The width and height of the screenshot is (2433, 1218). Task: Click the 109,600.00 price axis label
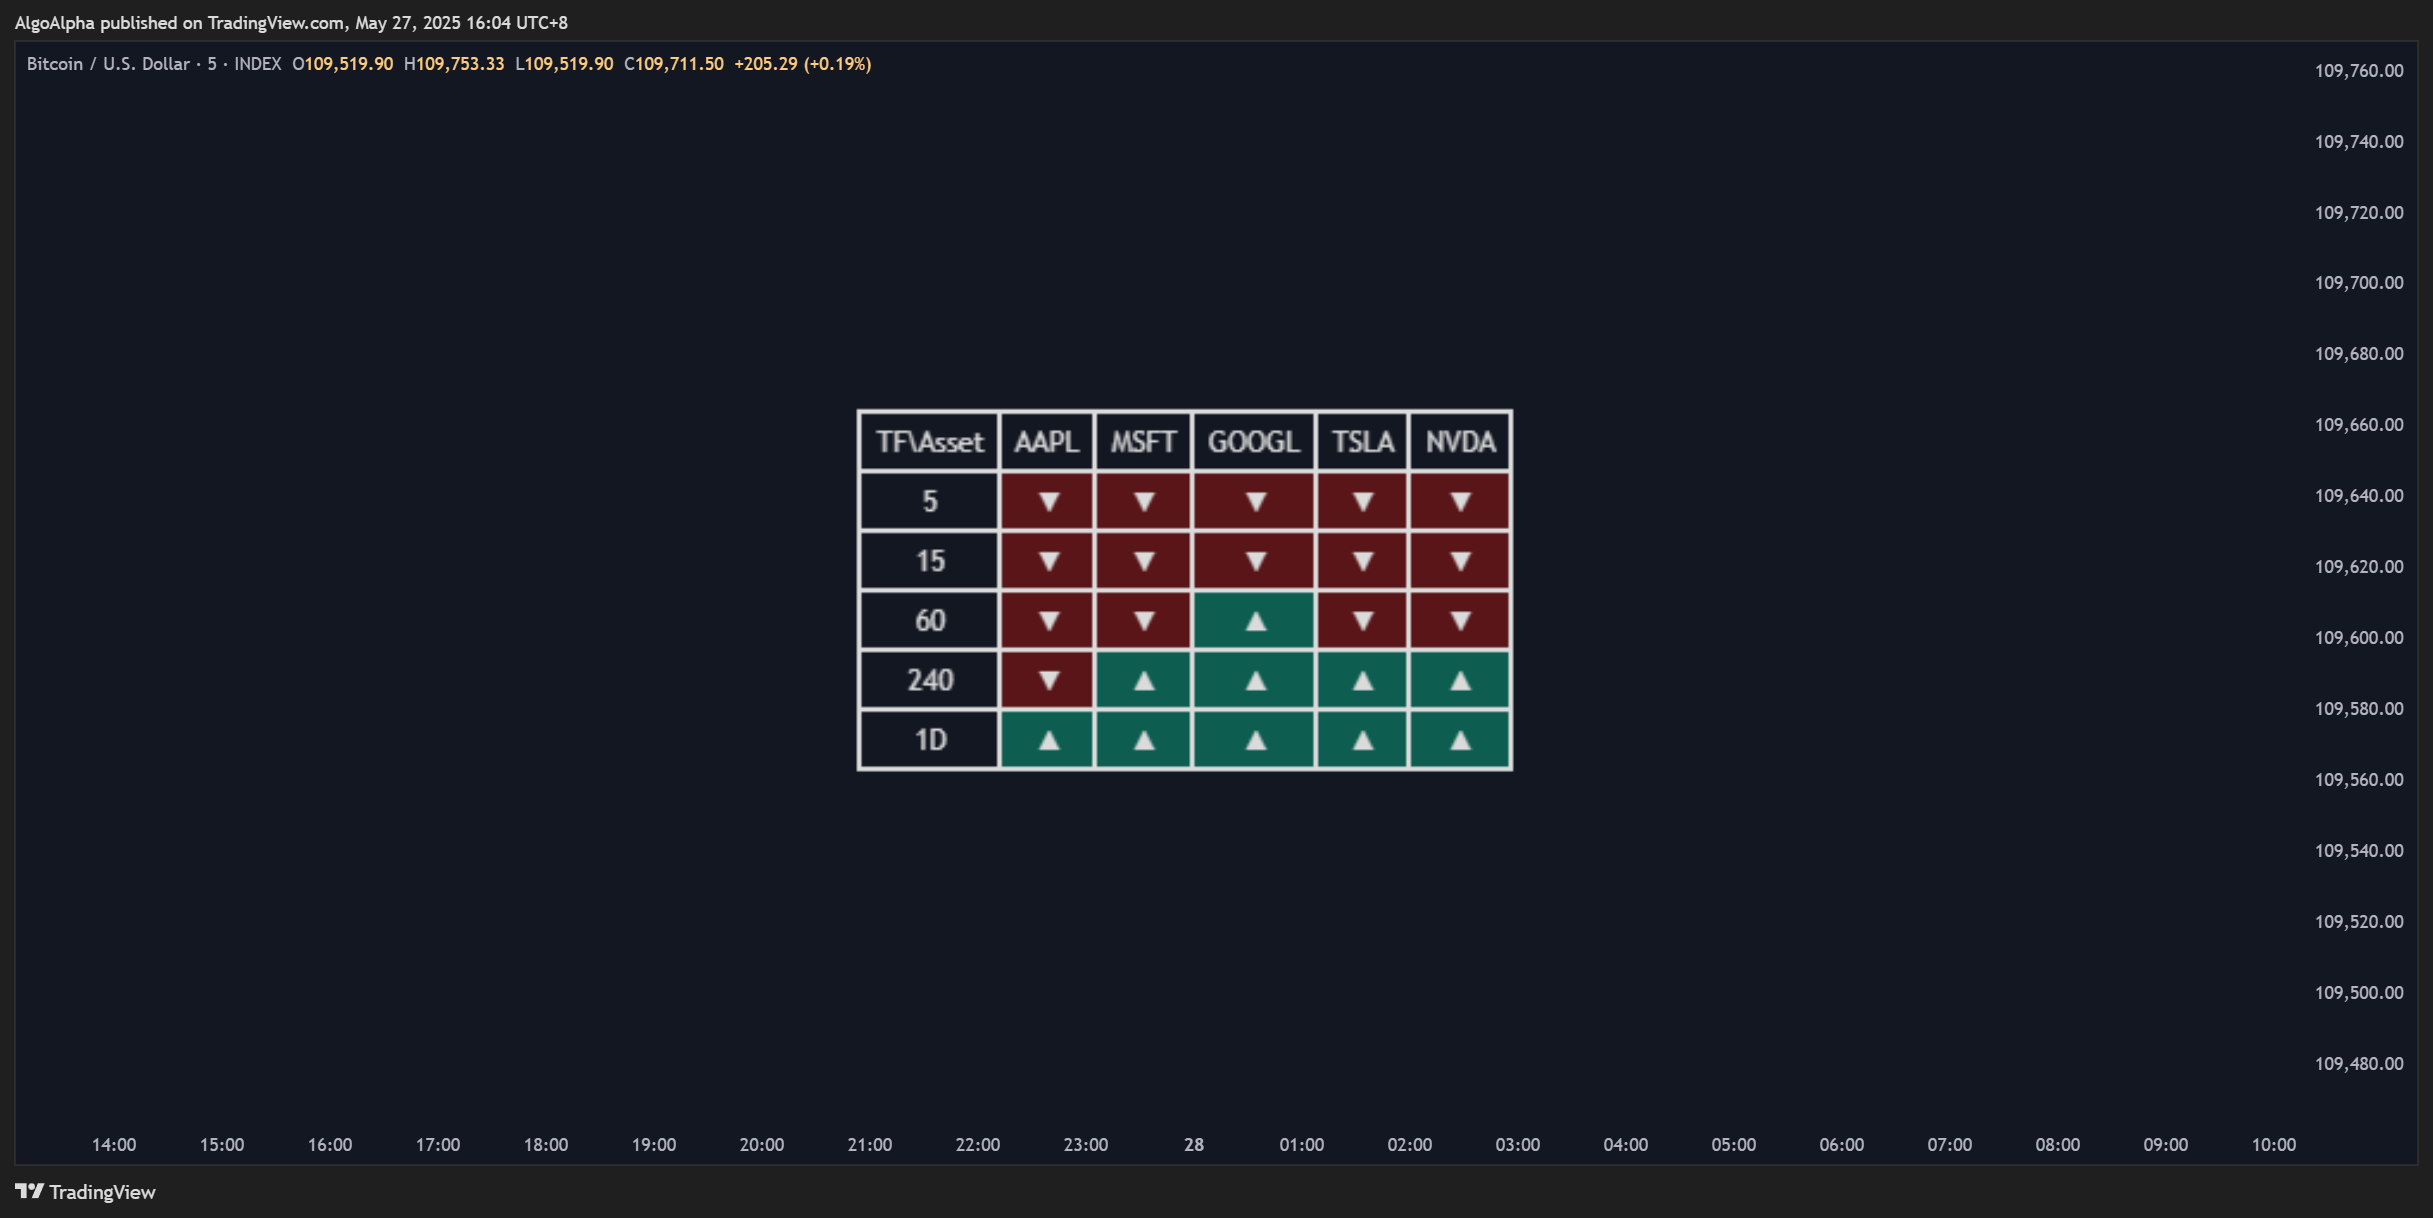2359,638
